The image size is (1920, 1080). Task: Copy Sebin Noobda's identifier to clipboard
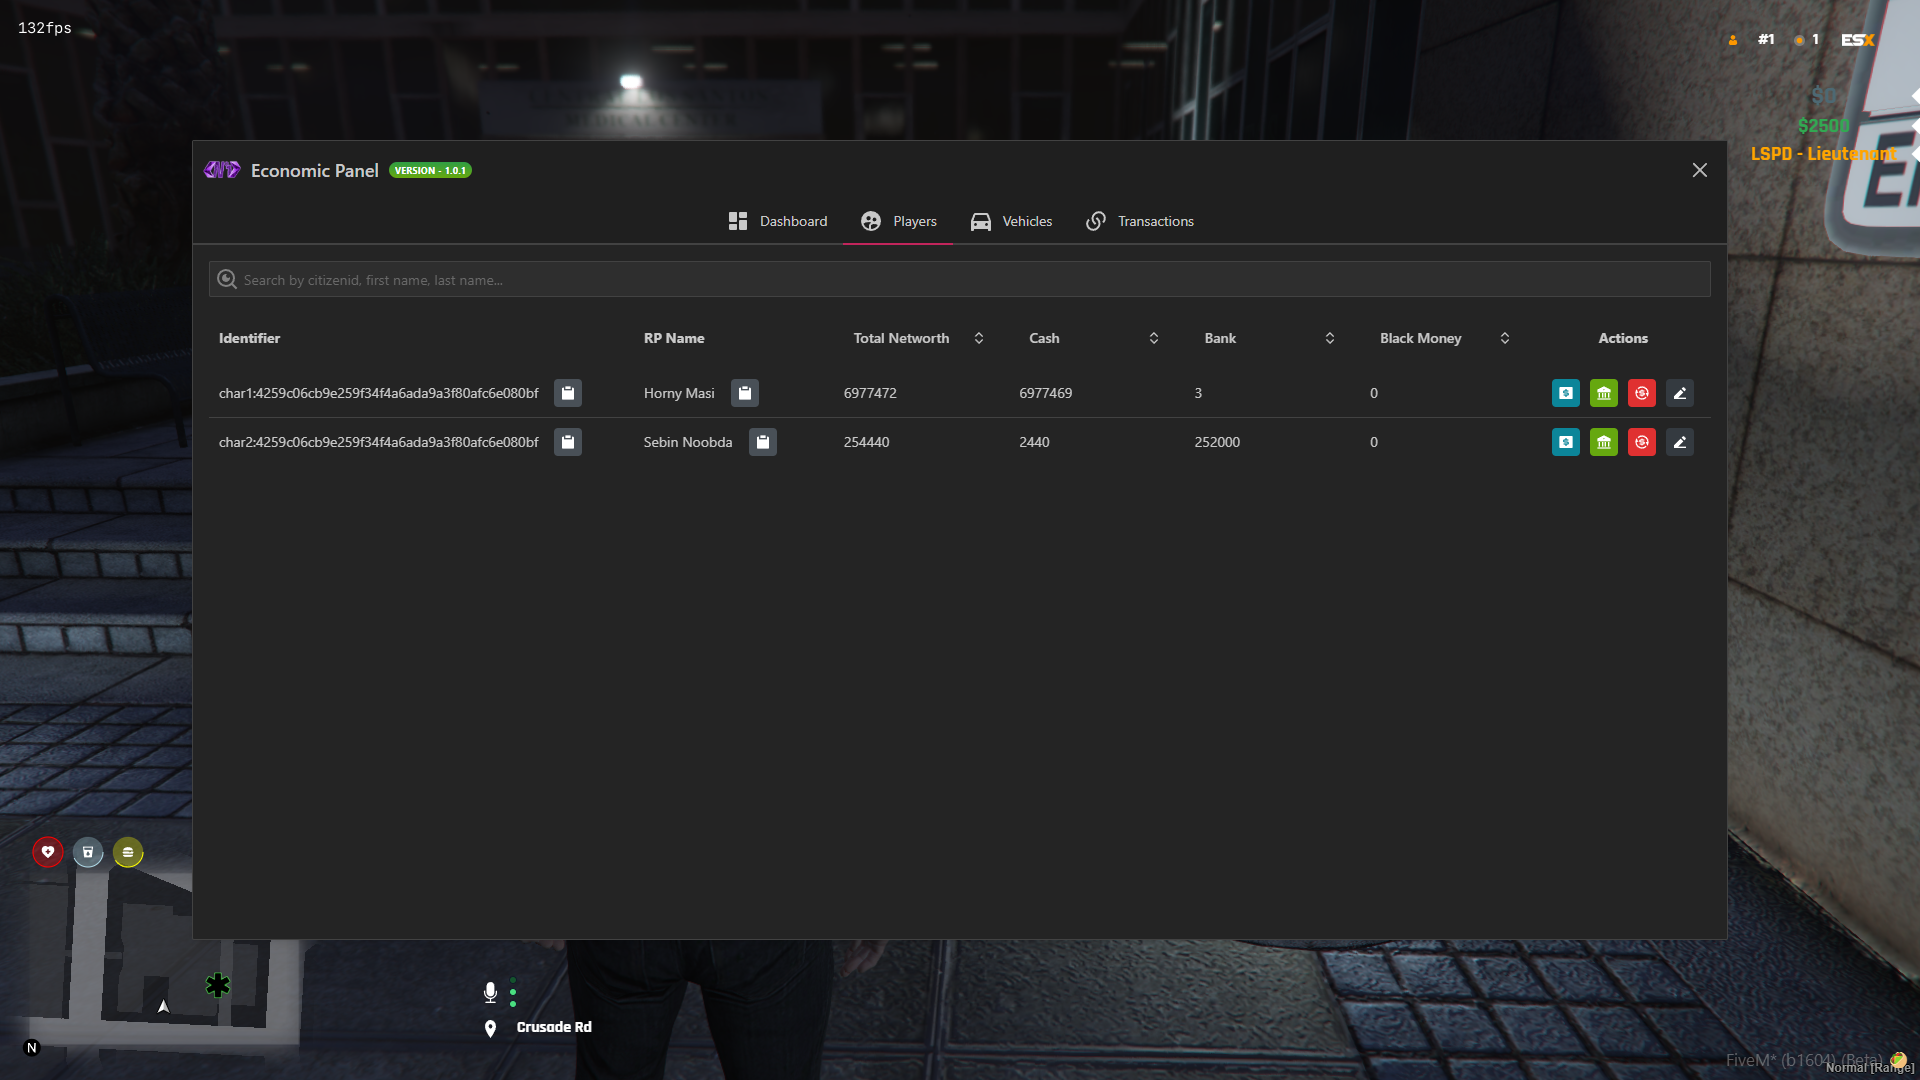(x=568, y=442)
